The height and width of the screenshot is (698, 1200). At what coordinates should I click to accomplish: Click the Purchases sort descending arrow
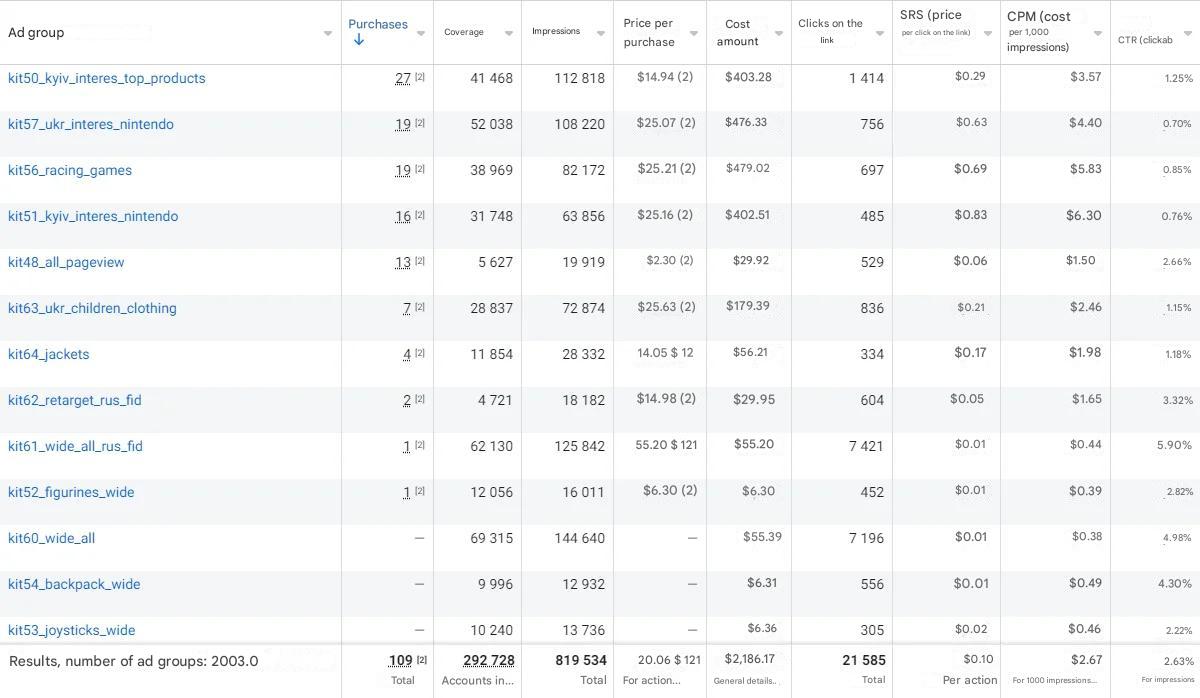[x=358, y=40]
